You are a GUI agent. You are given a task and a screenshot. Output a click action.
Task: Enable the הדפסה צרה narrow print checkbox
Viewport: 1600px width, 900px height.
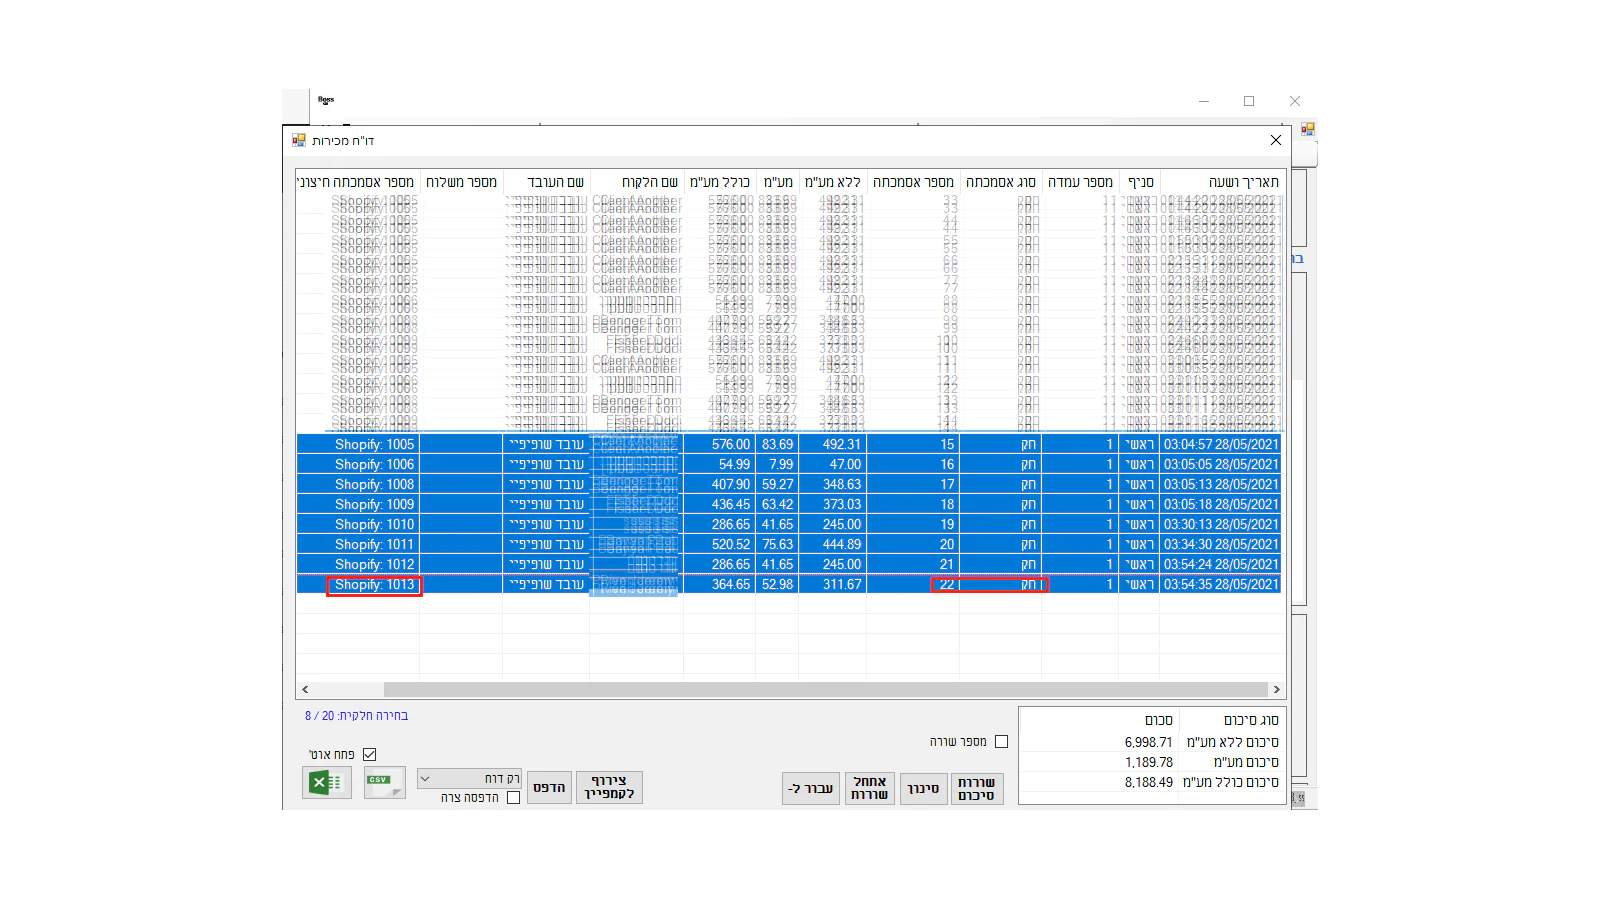click(513, 797)
